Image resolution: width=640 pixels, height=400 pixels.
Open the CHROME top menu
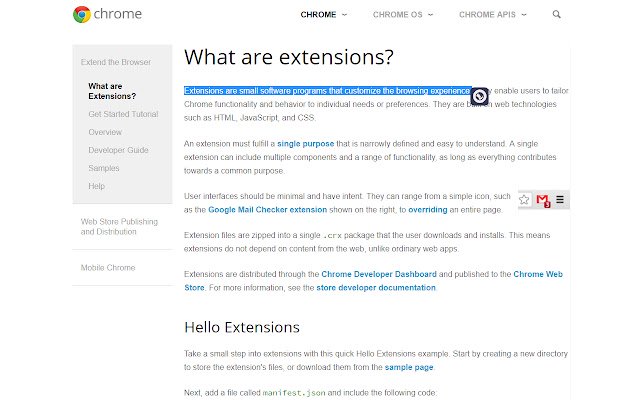coord(318,15)
